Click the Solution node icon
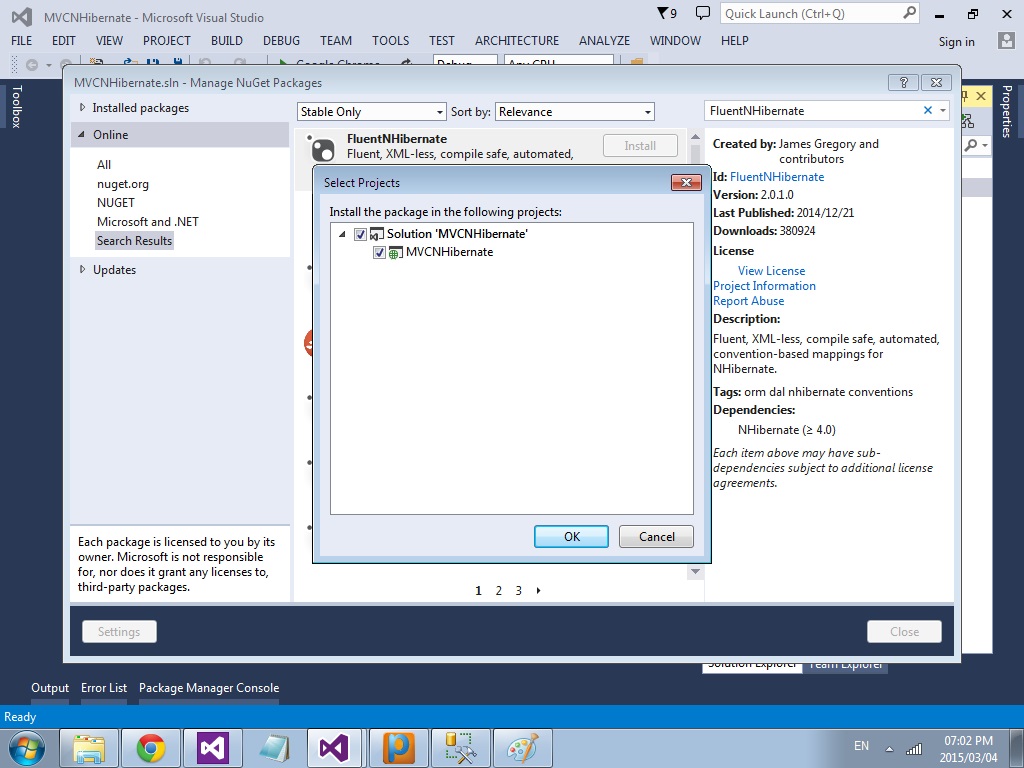Screen dimensions: 1024x768 [x=377, y=234]
